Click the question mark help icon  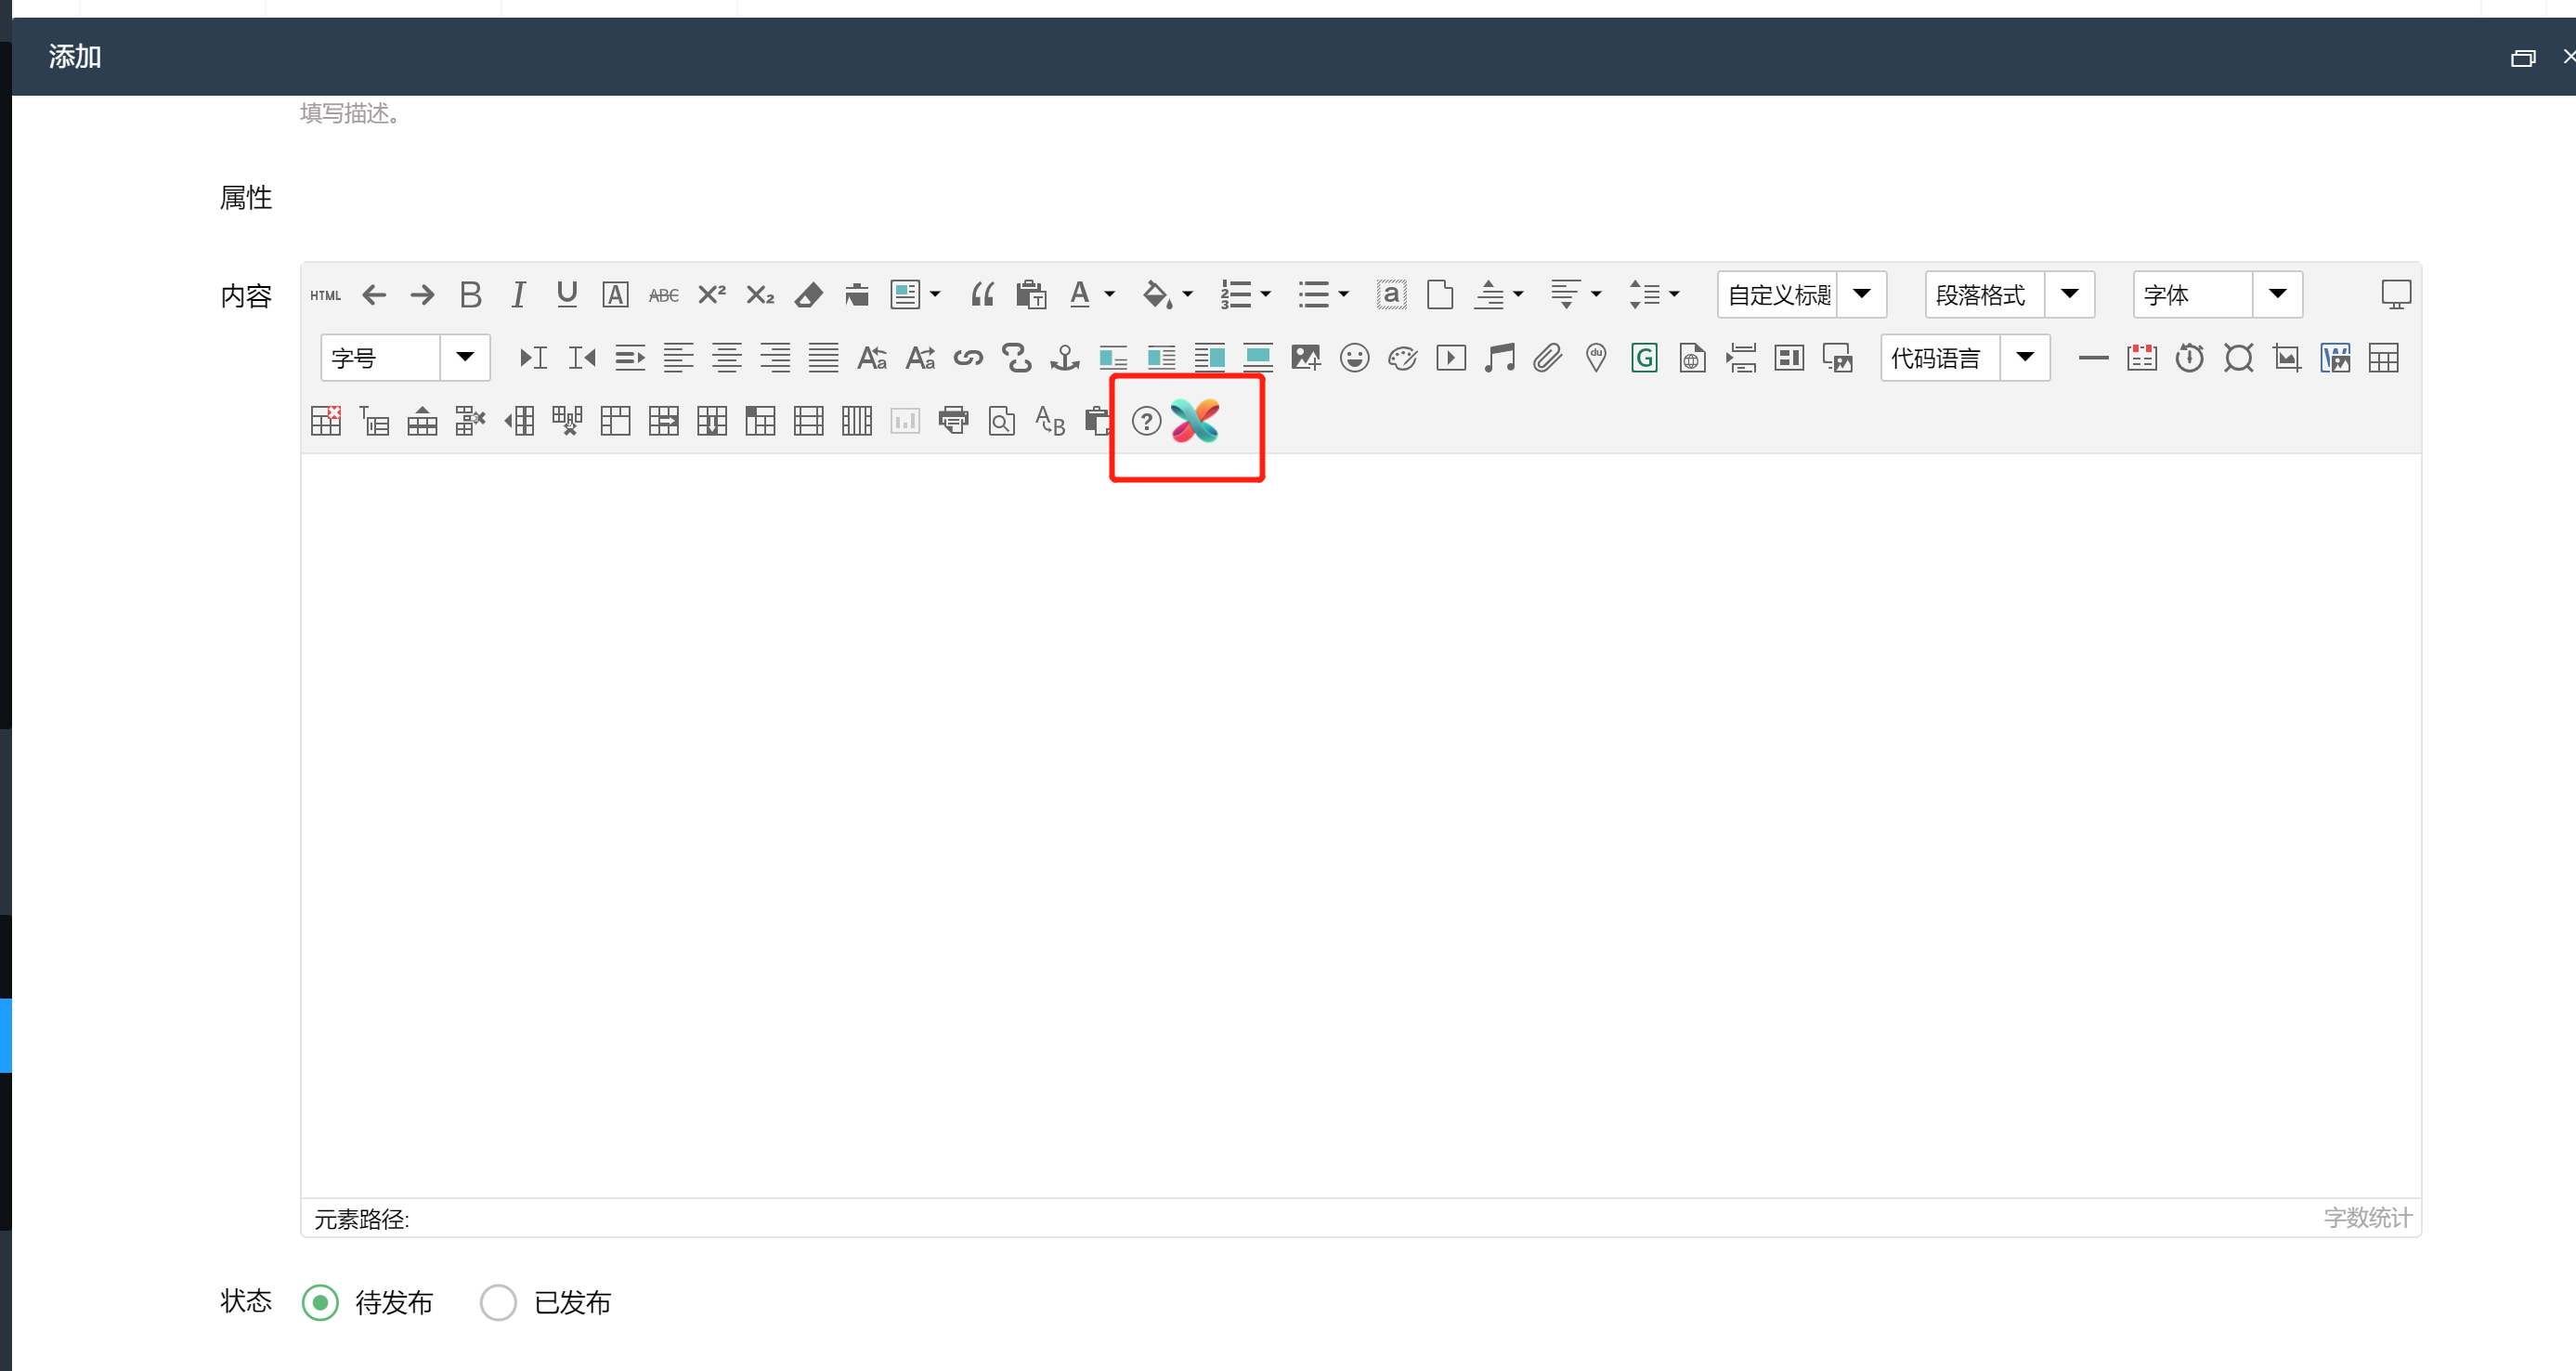tap(1147, 421)
